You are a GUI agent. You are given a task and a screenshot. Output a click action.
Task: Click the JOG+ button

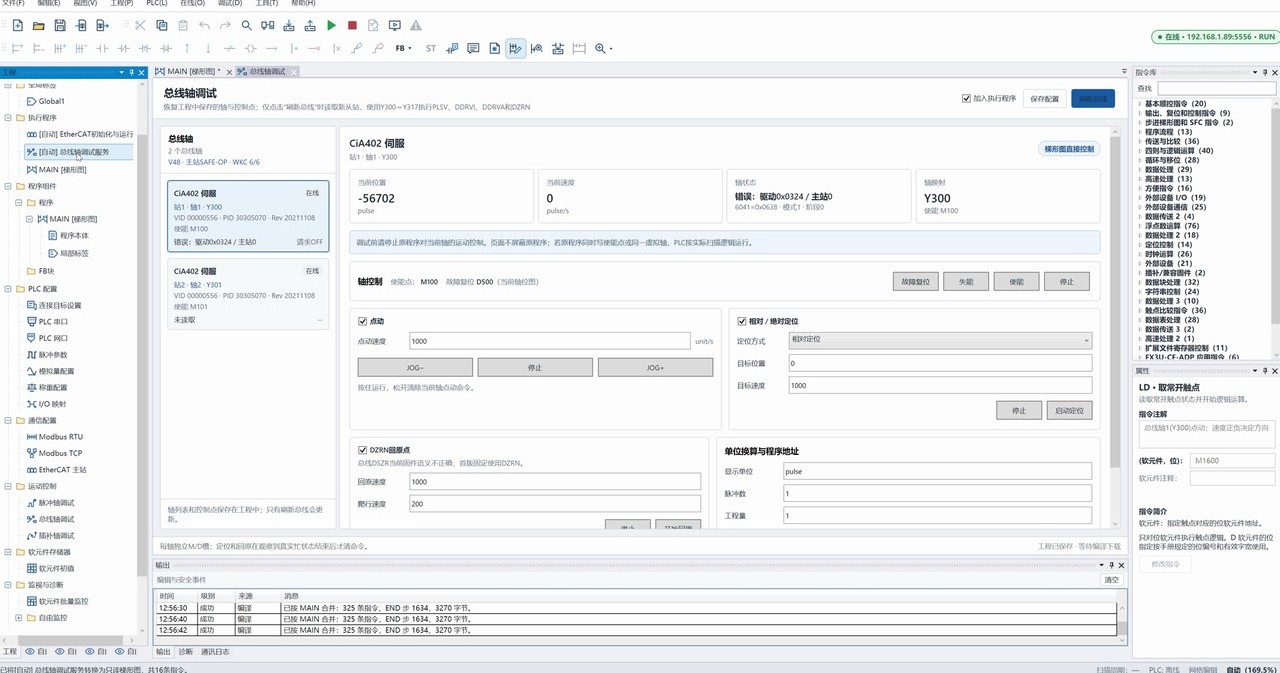click(655, 368)
